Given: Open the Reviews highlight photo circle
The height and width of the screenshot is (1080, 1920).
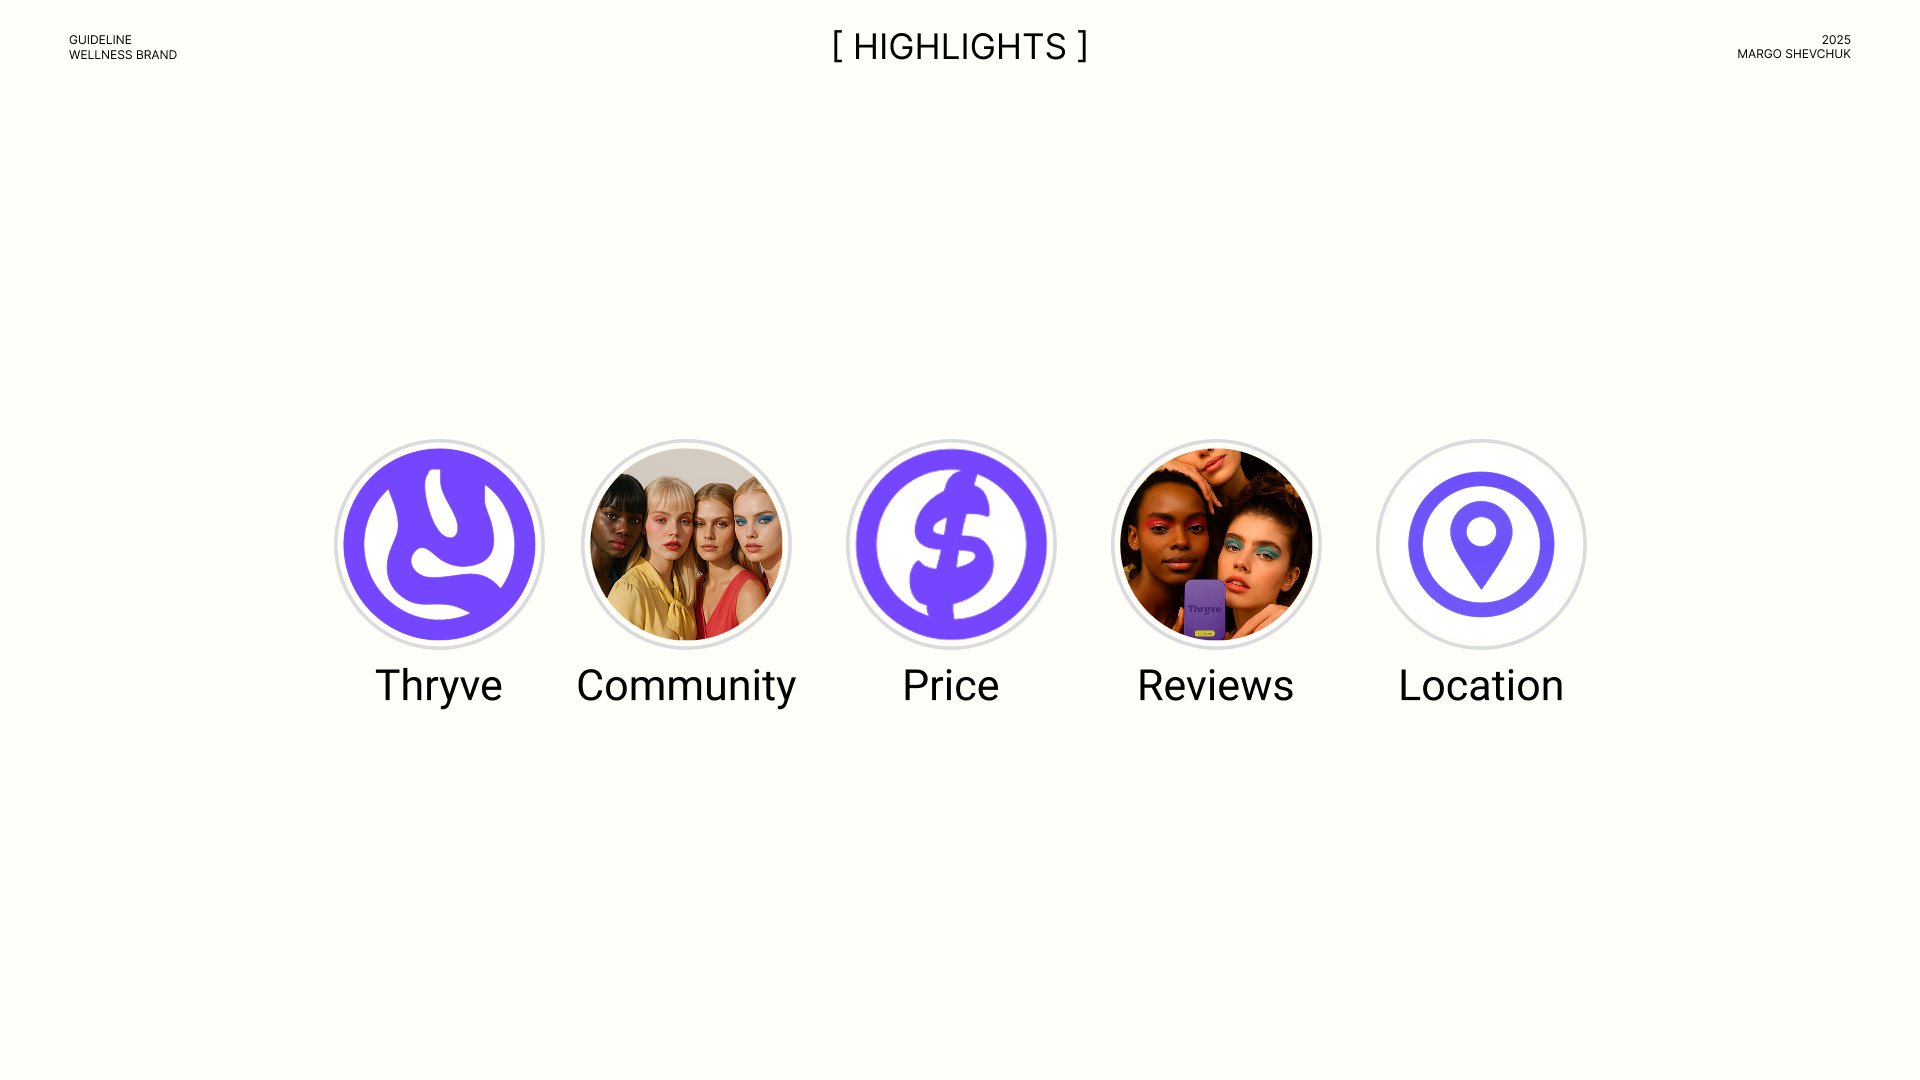Looking at the screenshot, I should (x=1216, y=544).
